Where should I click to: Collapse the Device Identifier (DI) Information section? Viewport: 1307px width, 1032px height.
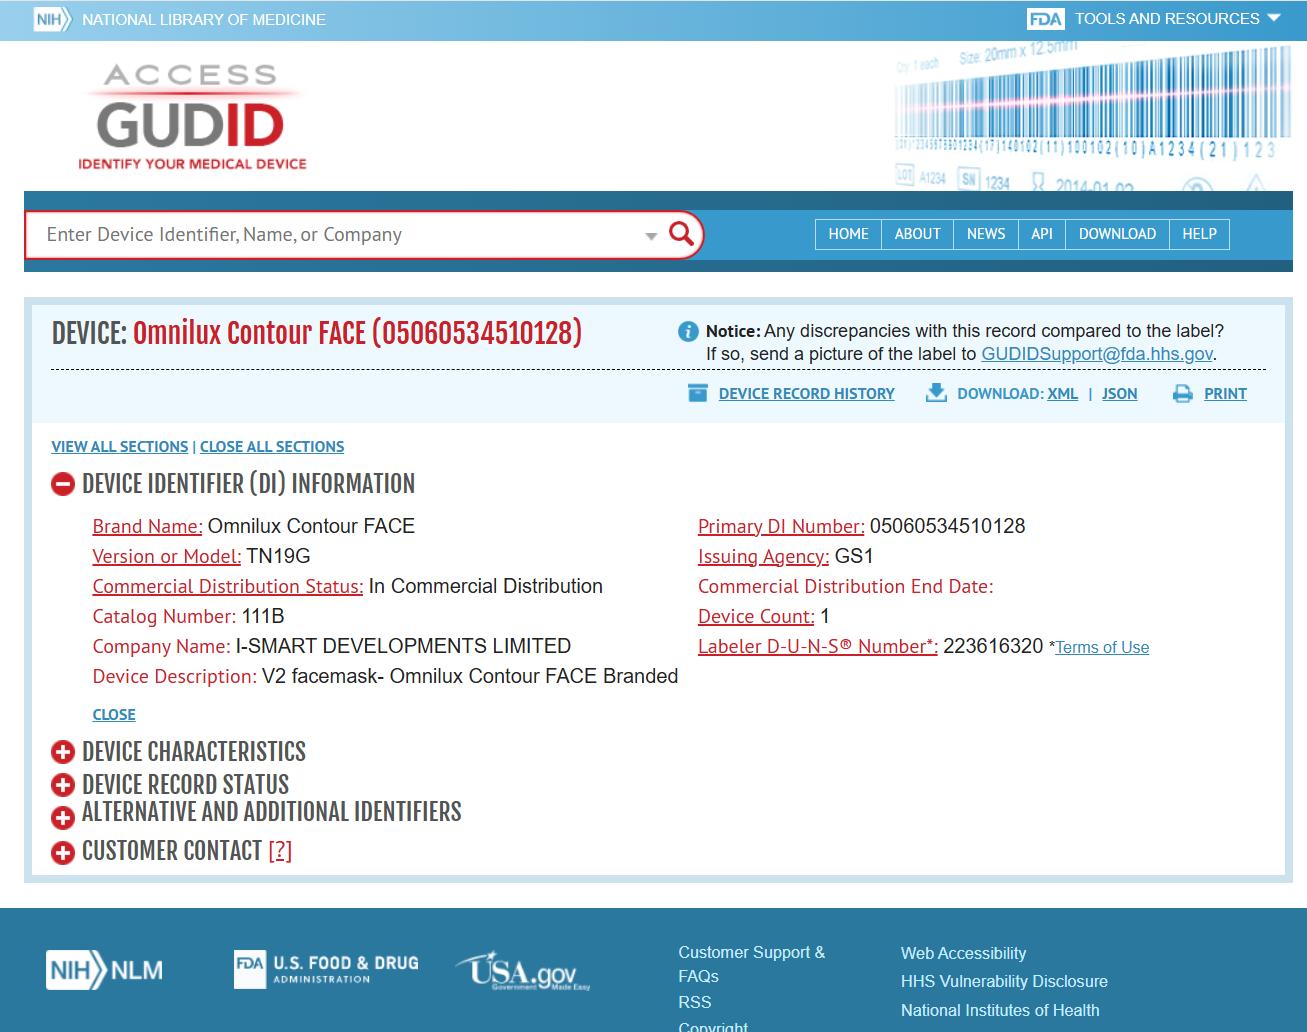[x=63, y=484]
